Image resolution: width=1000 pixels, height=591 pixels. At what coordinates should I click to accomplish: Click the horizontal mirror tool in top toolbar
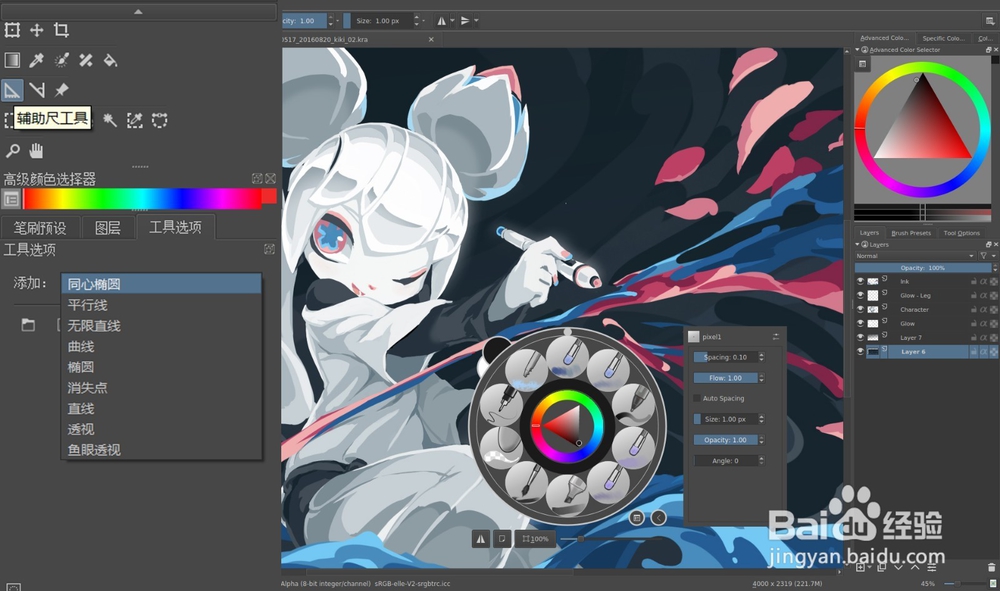pos(441,20)
